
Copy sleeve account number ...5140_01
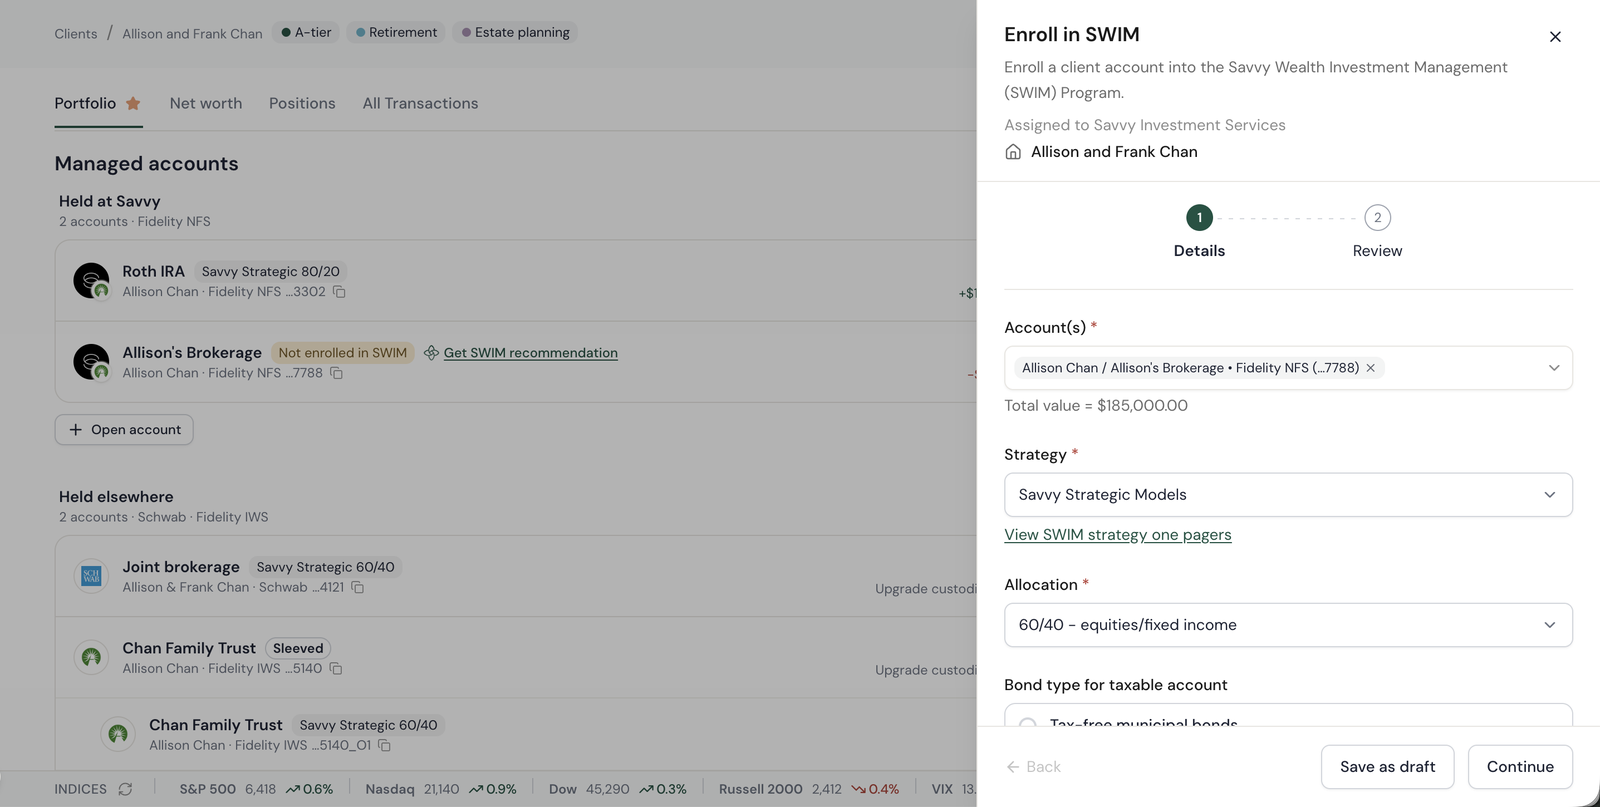point(385,745)
